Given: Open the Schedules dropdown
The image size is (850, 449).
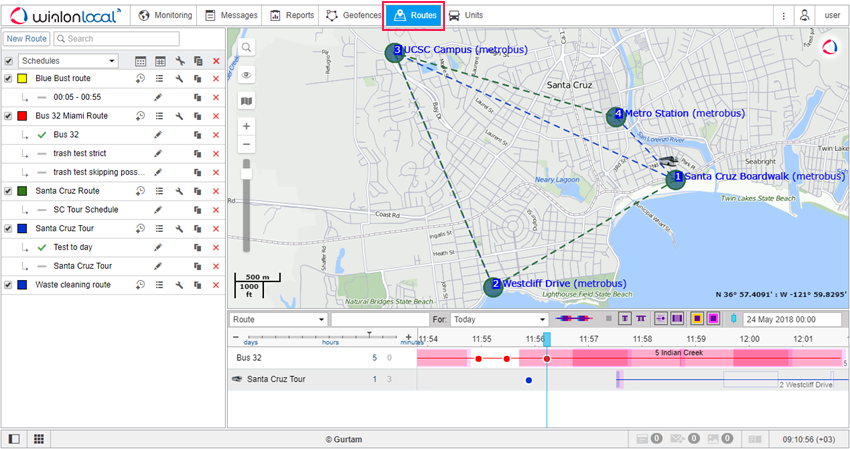Looking at the screenshot, I should click(x=68, y=61).
